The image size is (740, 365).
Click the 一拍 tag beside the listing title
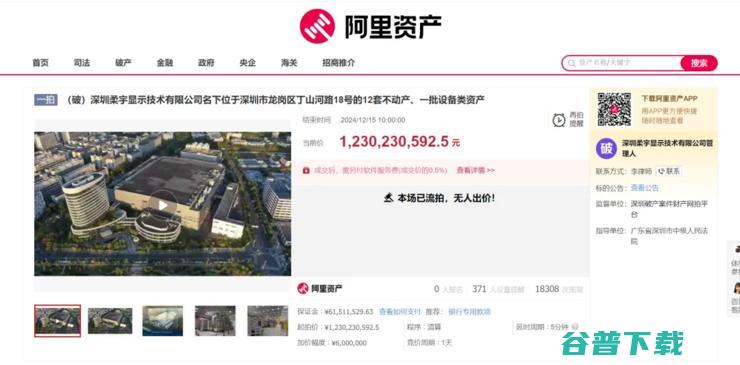(46, 100)
